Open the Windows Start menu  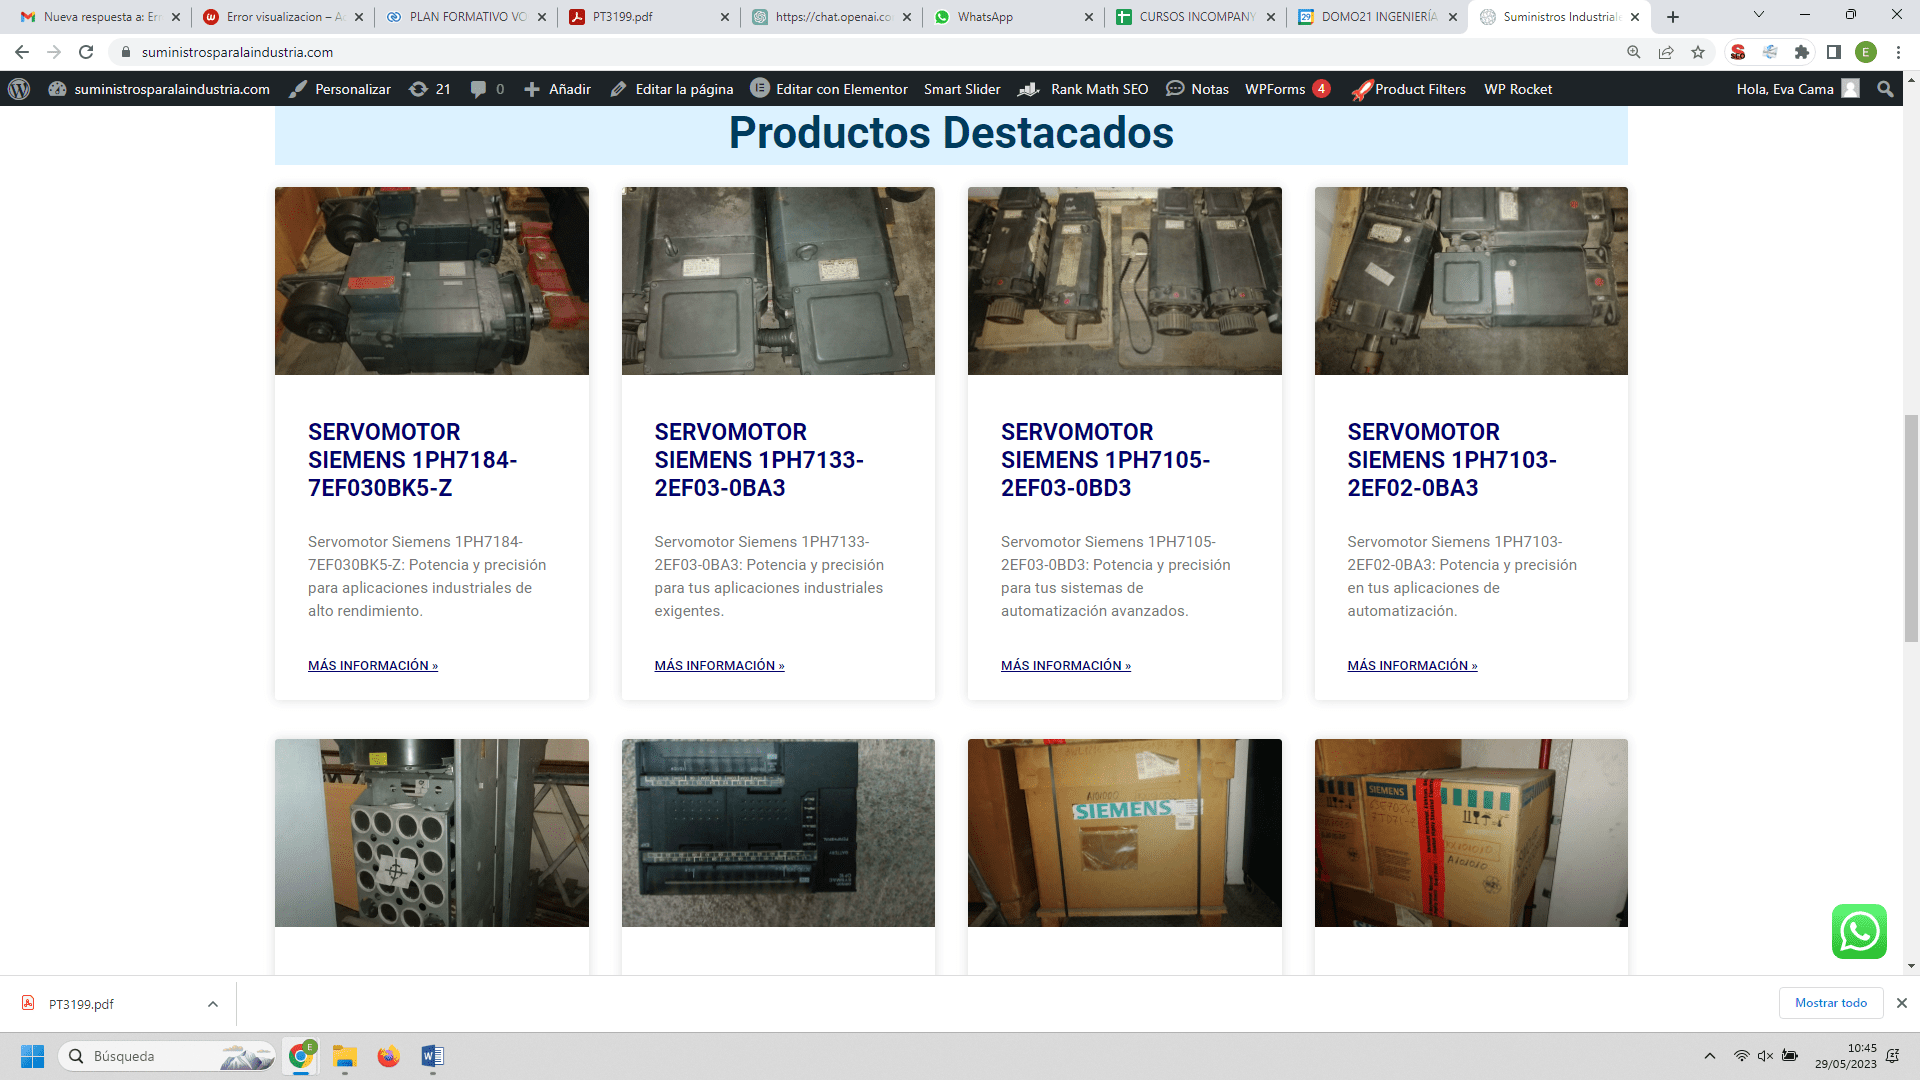click(x=32, y=1056)
